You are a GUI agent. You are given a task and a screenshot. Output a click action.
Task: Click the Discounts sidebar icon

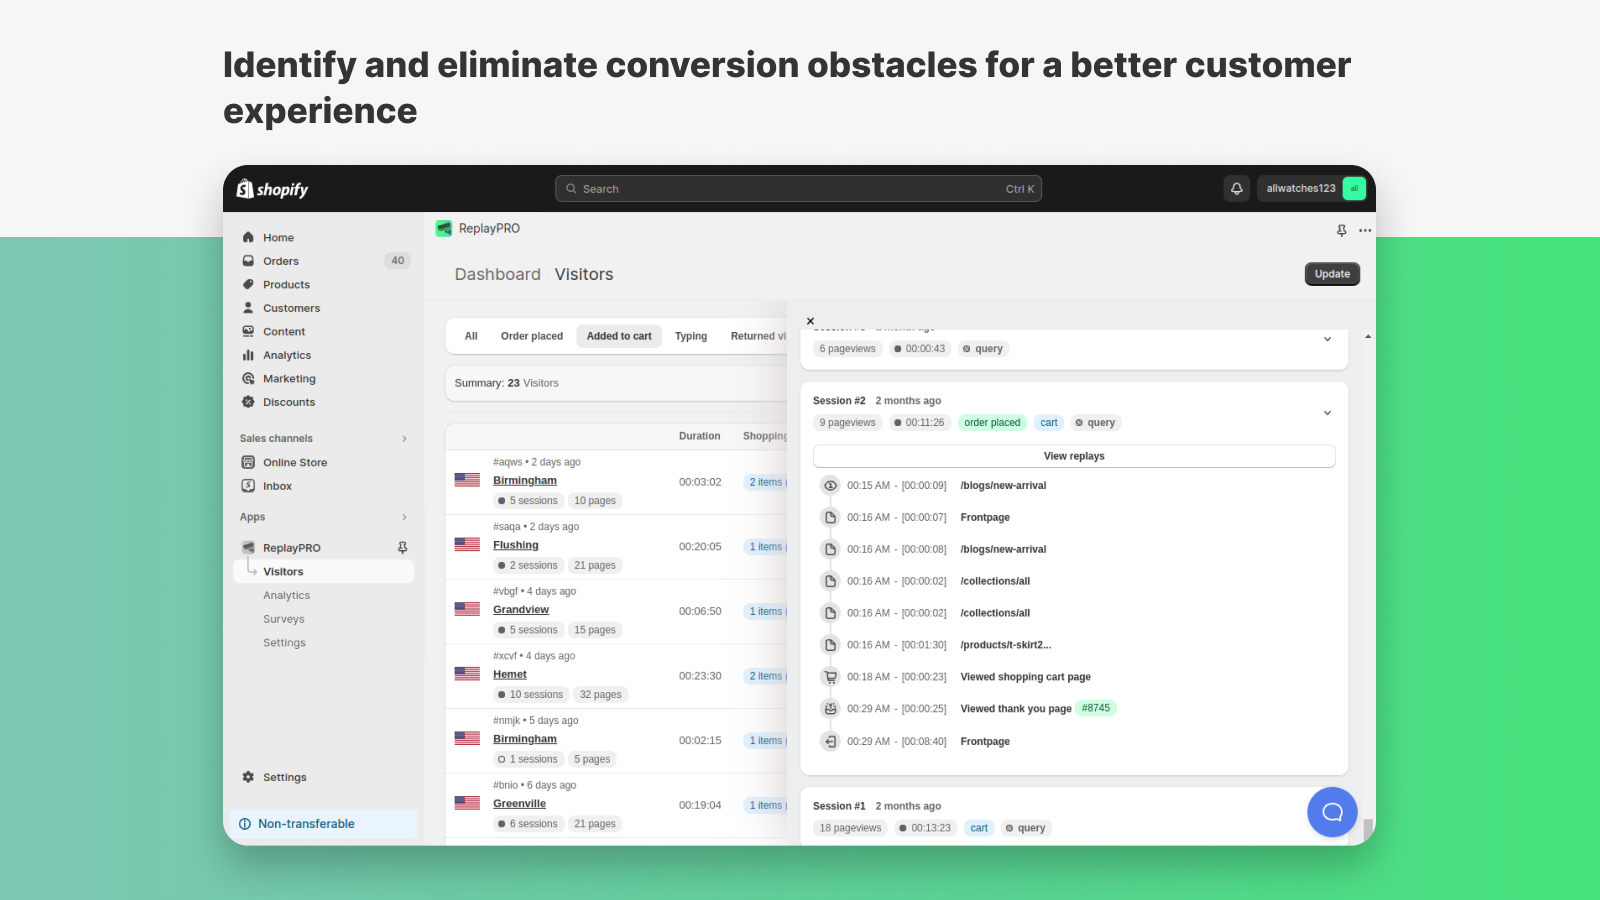248,402
